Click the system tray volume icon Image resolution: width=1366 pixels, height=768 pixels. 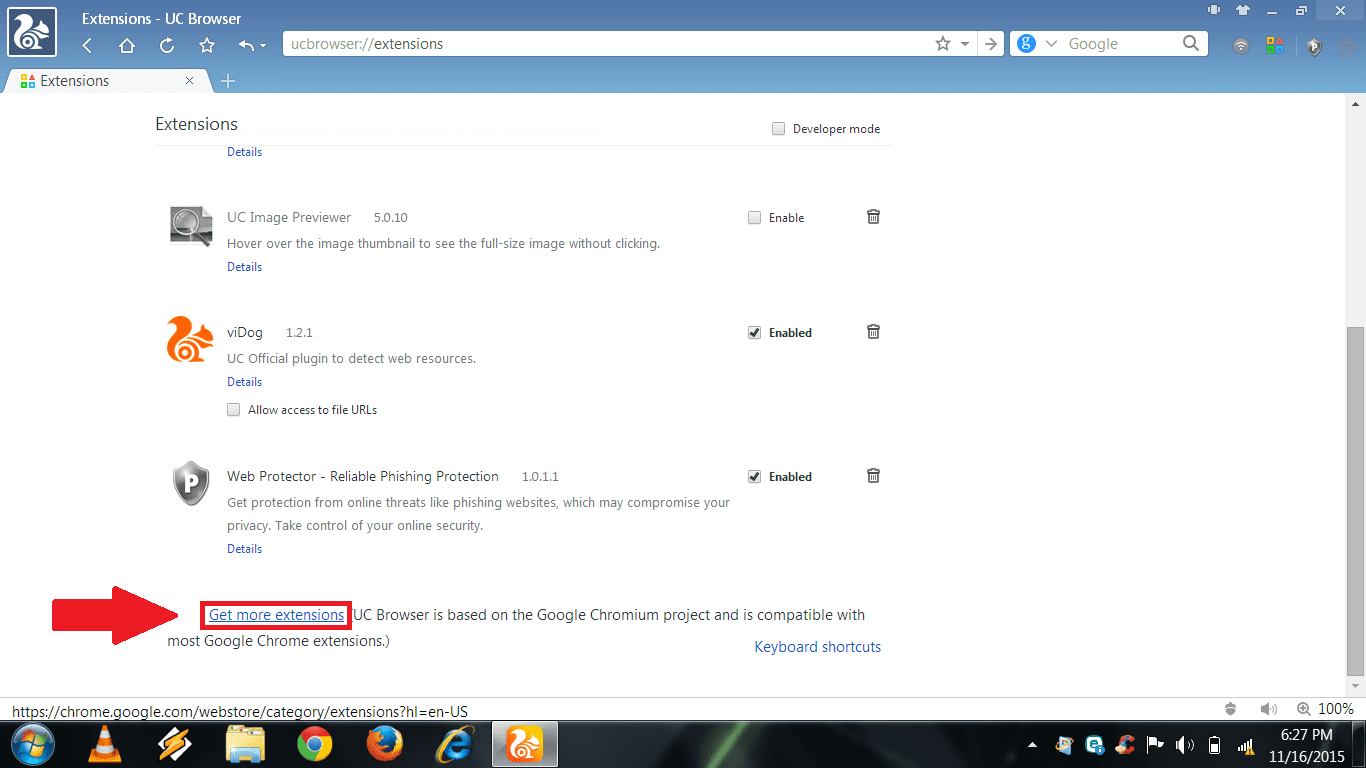pos(1186,745)
